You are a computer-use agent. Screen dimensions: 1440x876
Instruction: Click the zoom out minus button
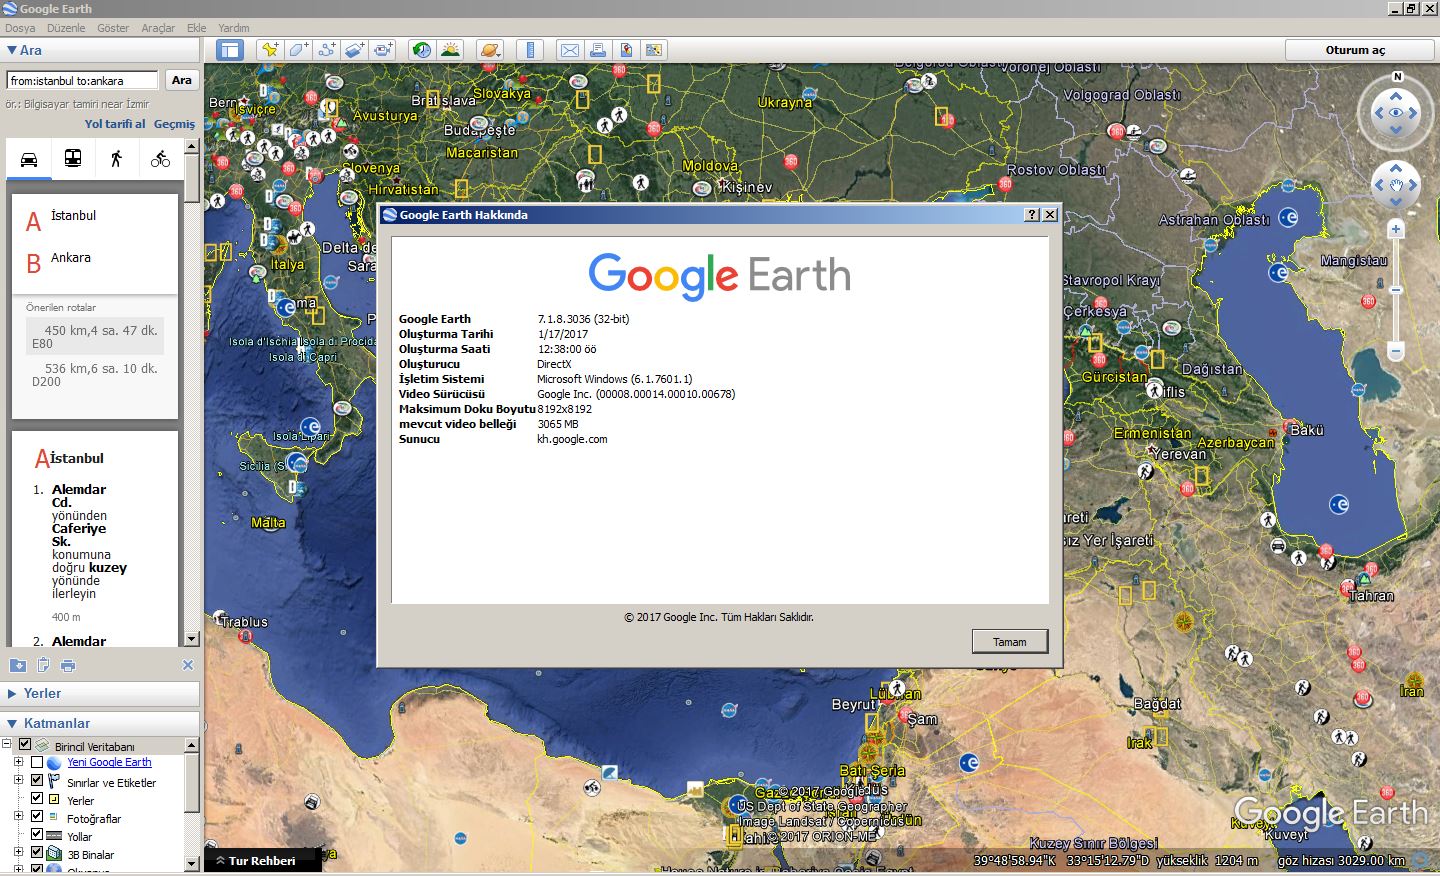coord(1396,350)
